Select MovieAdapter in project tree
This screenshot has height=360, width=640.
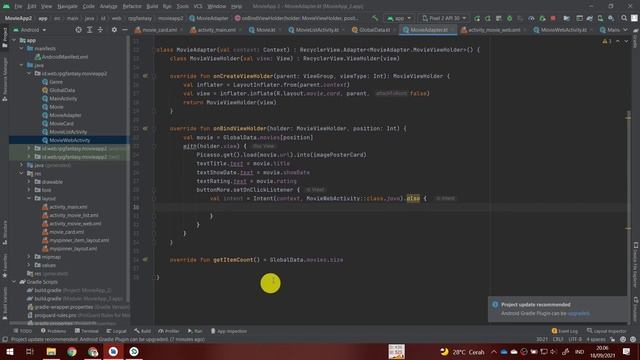pos(65,115)
